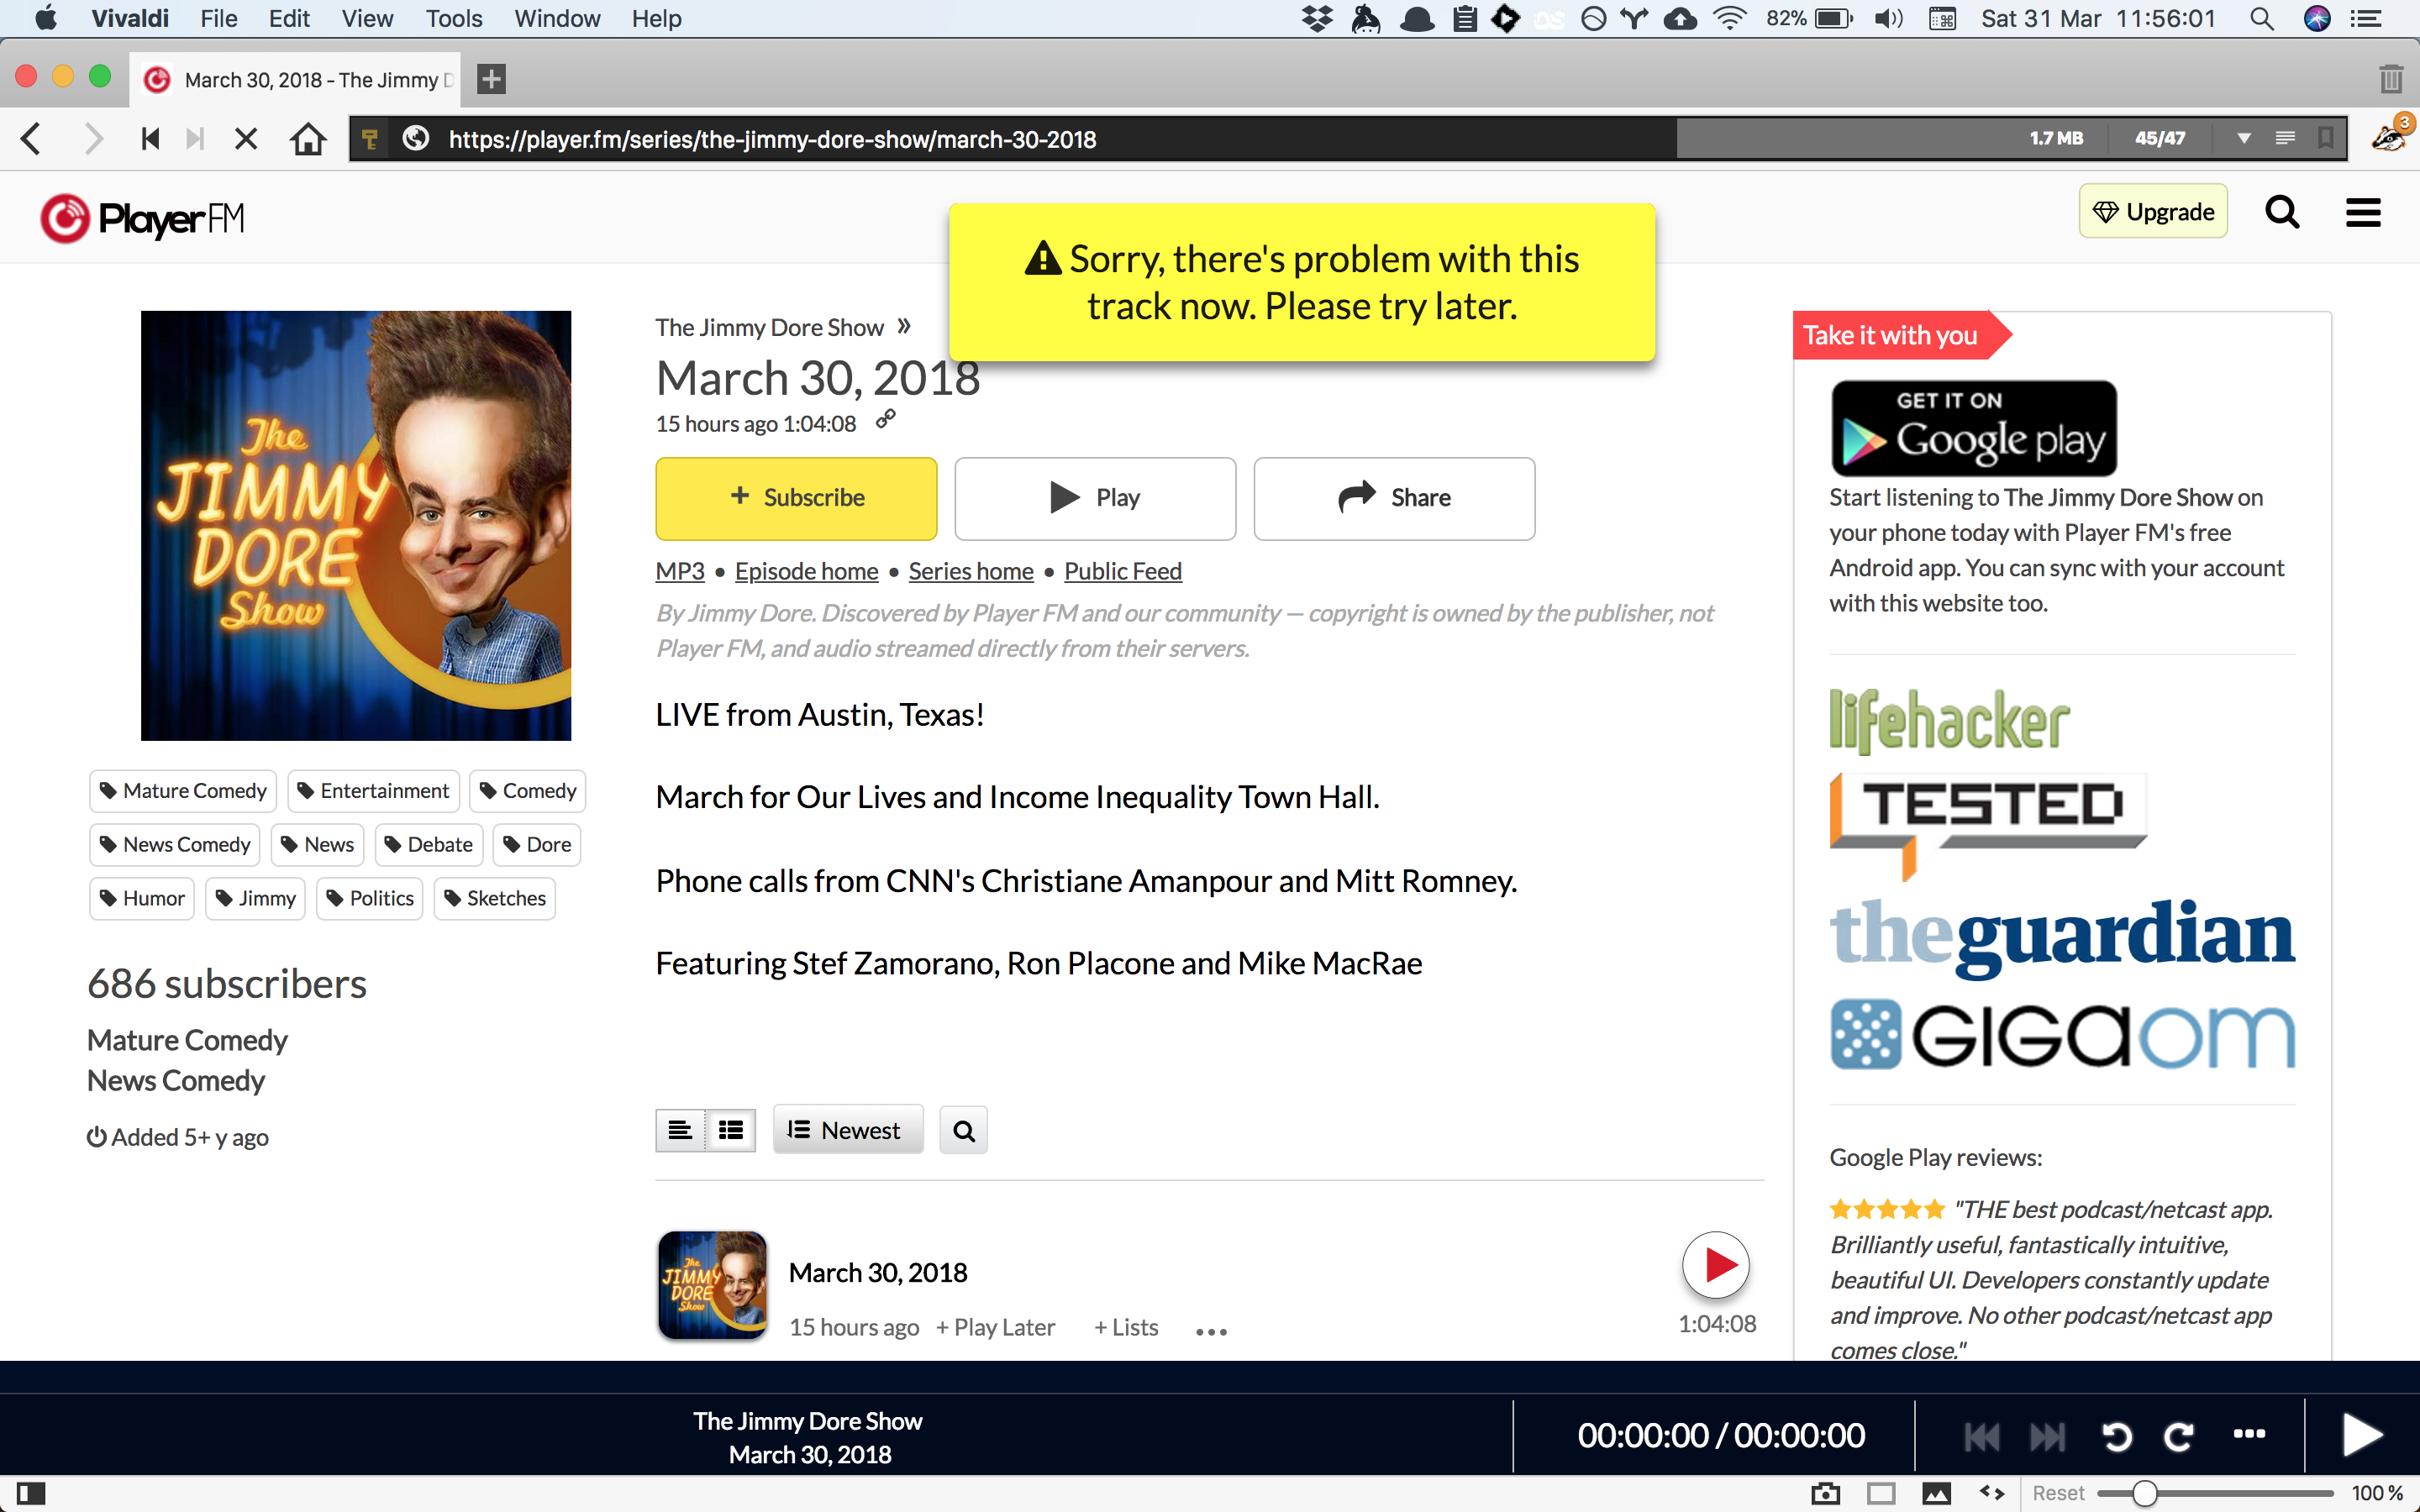Adjust the page zoom slider
This screenshot has height=1512, width=2420.
2215,1494
